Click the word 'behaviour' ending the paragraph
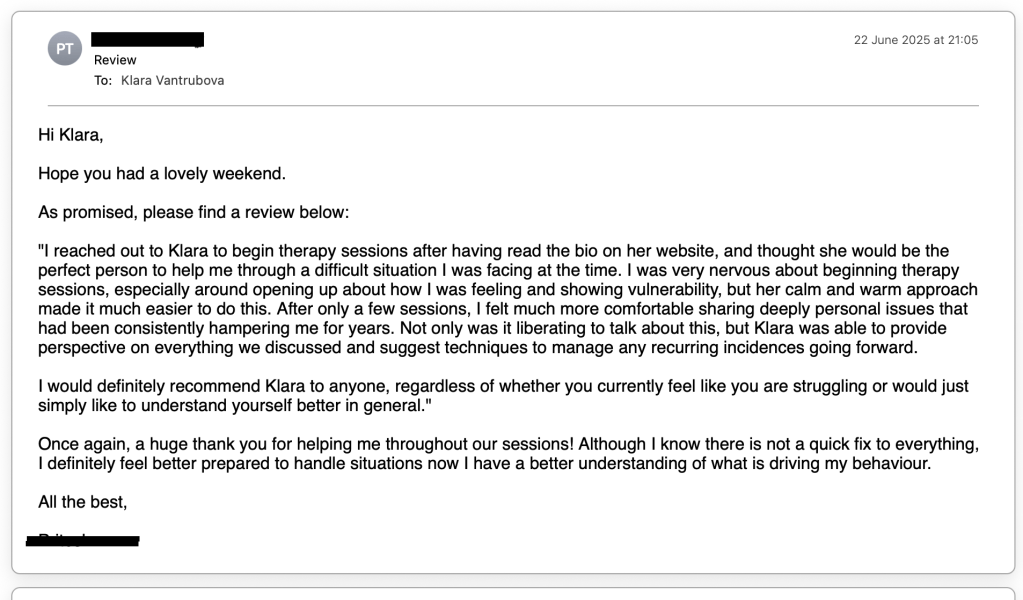 coord(894,463)
